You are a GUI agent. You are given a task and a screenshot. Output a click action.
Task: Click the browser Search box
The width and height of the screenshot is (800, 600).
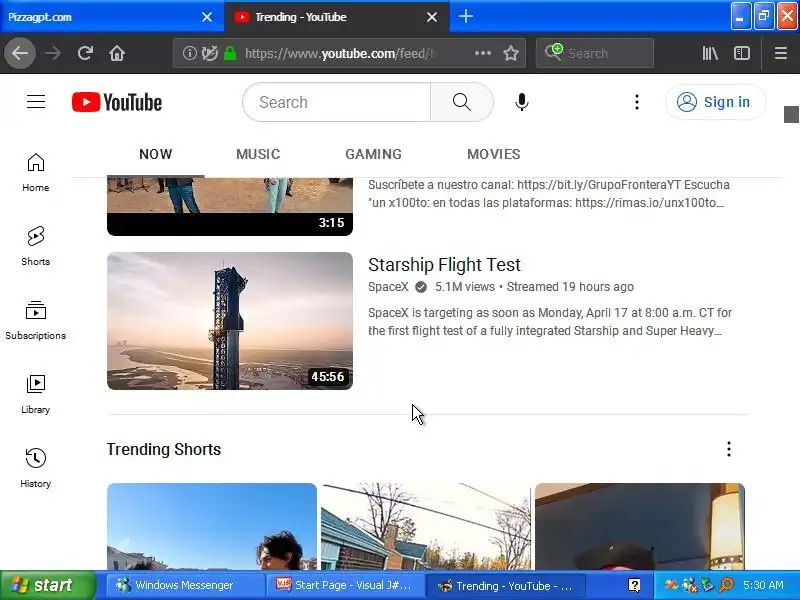595,53
